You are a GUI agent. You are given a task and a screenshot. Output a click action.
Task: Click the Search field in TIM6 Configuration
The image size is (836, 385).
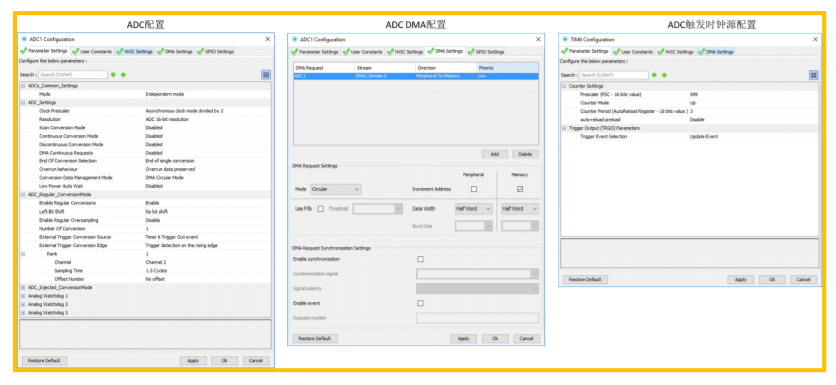coord(614,75)
